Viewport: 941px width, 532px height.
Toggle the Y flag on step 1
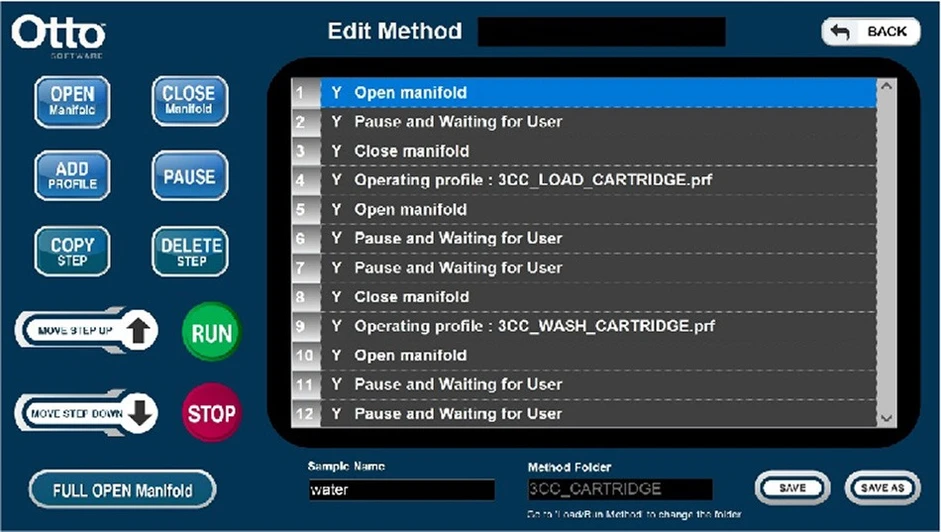click(337, 92)
